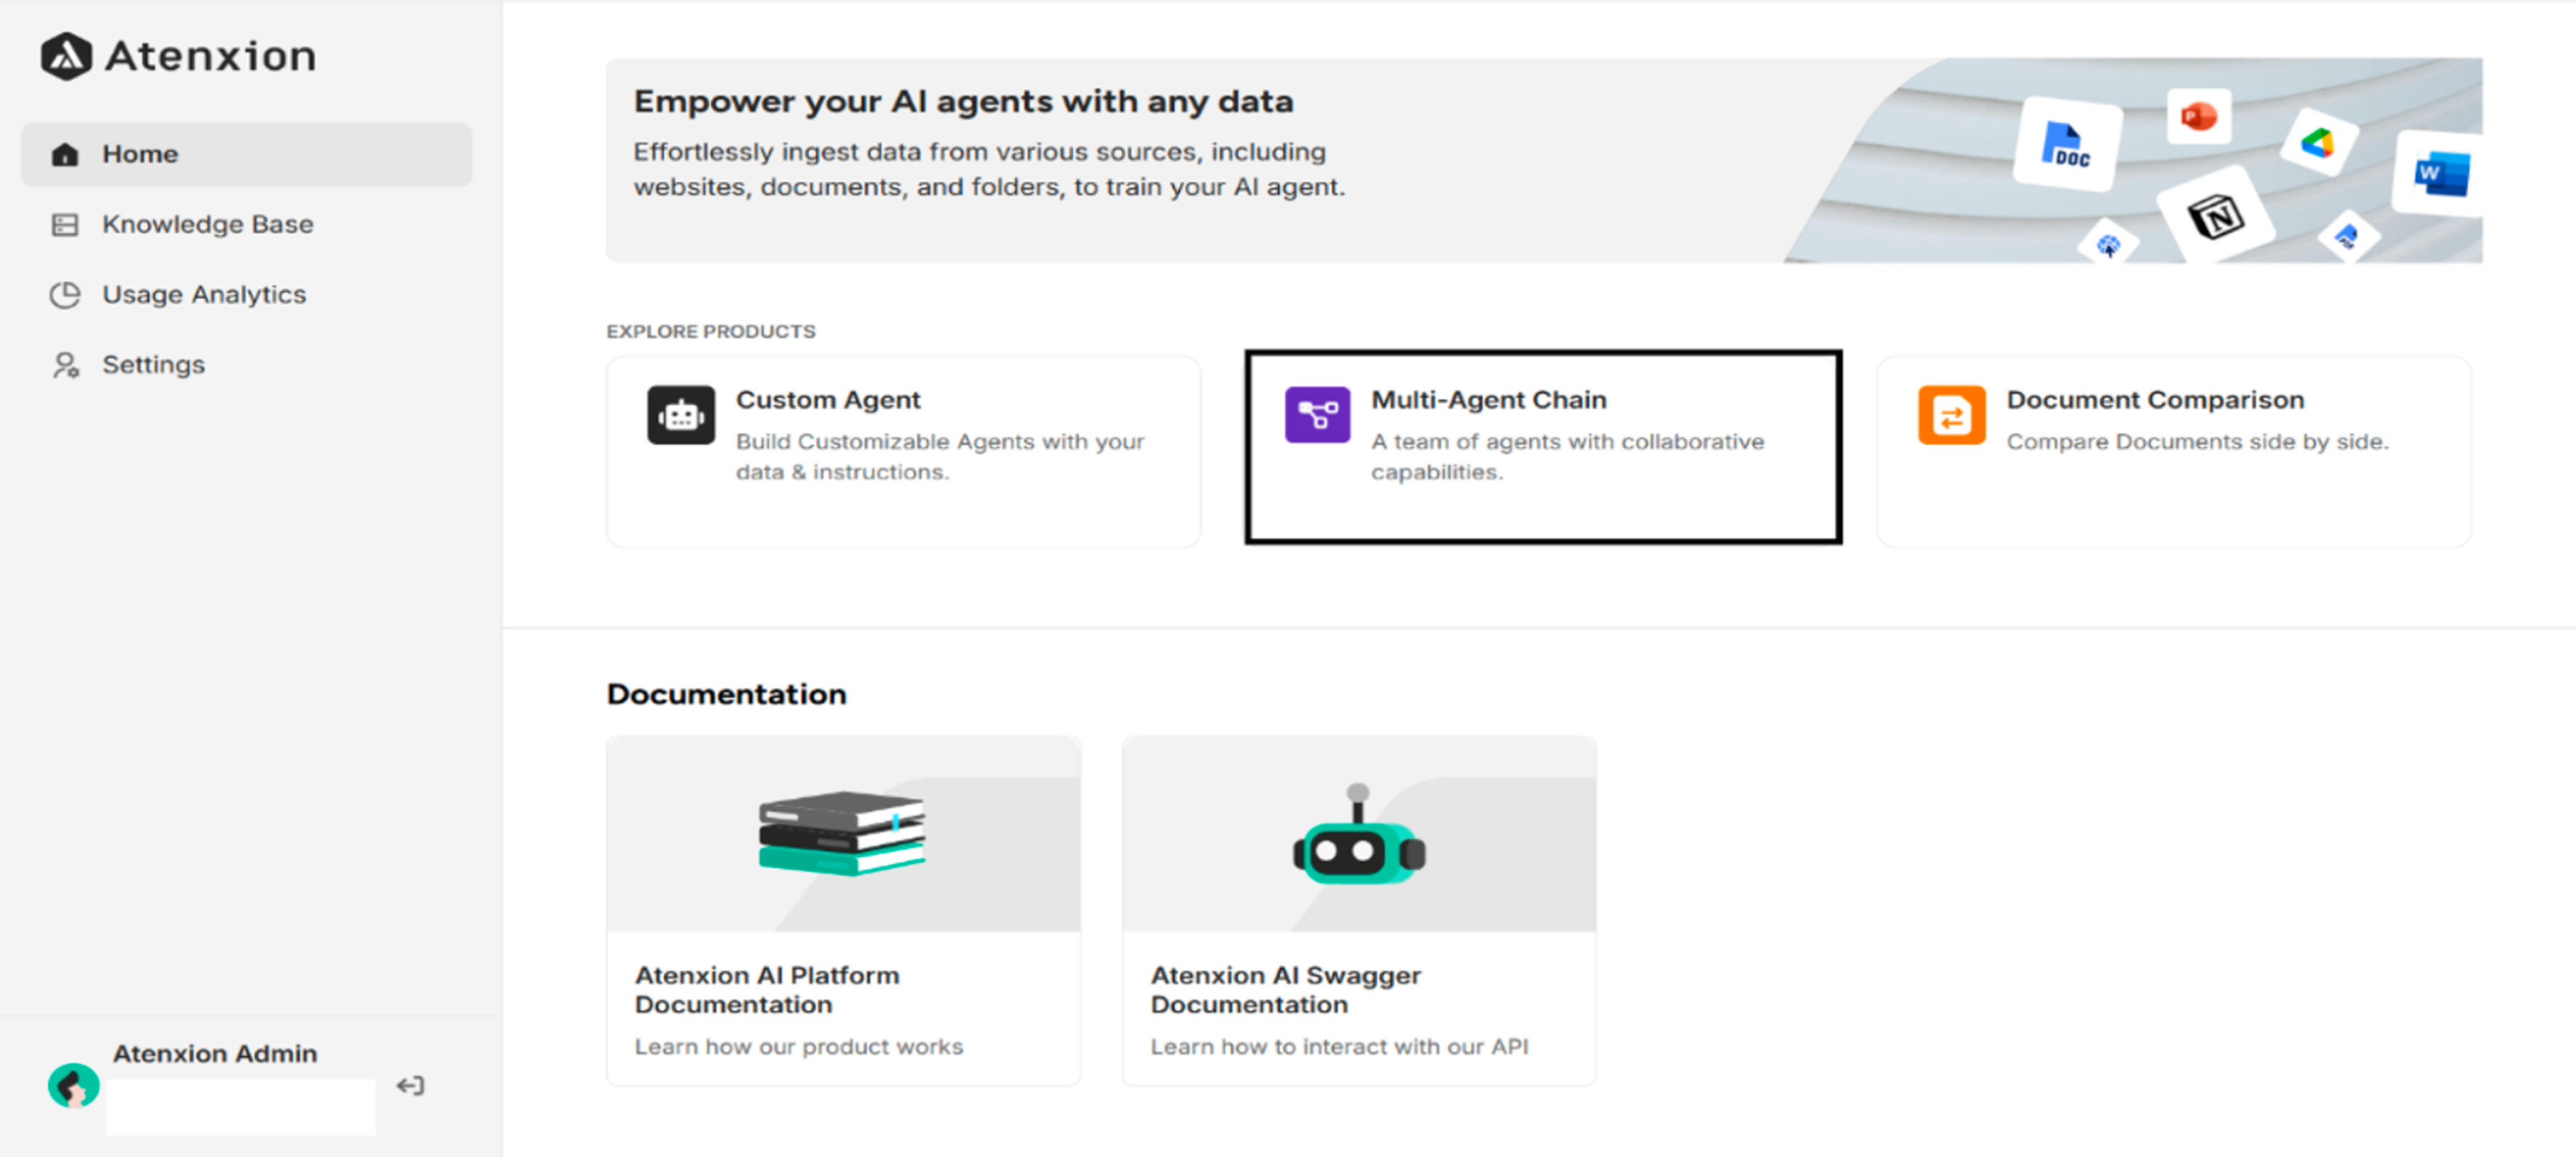
Task: Open the Document Comparison product card
Action: (2174, 450)
